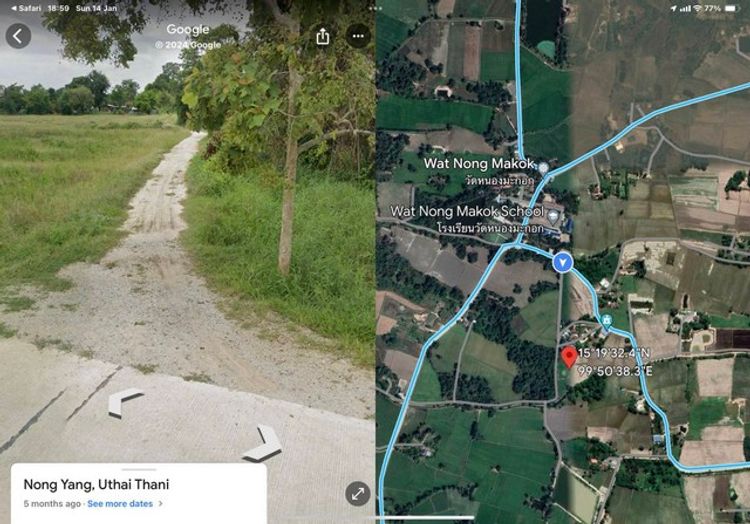Expand Street View to fullscreen
The height and width of the screenshot is (524, 750).
click(358, 493)
